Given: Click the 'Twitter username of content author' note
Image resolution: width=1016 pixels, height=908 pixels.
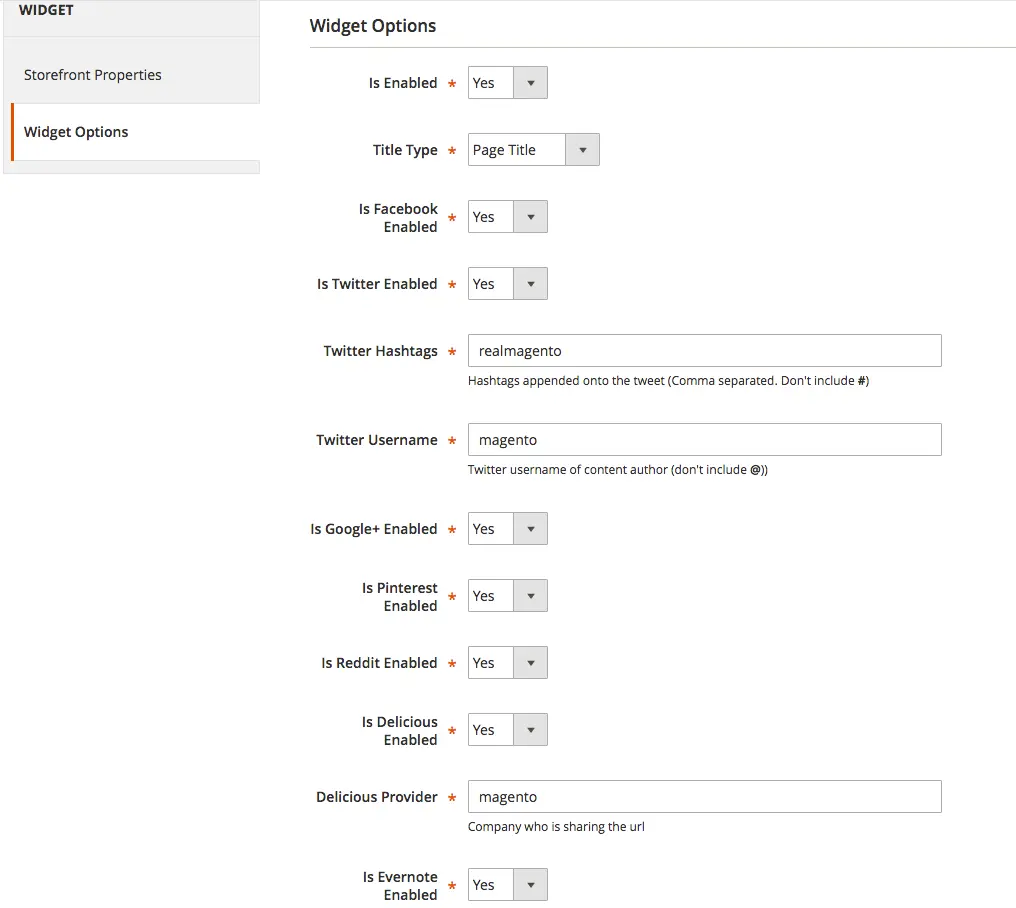Looking at the screenshot, I should pyautogui.click(x=618, y=470).
